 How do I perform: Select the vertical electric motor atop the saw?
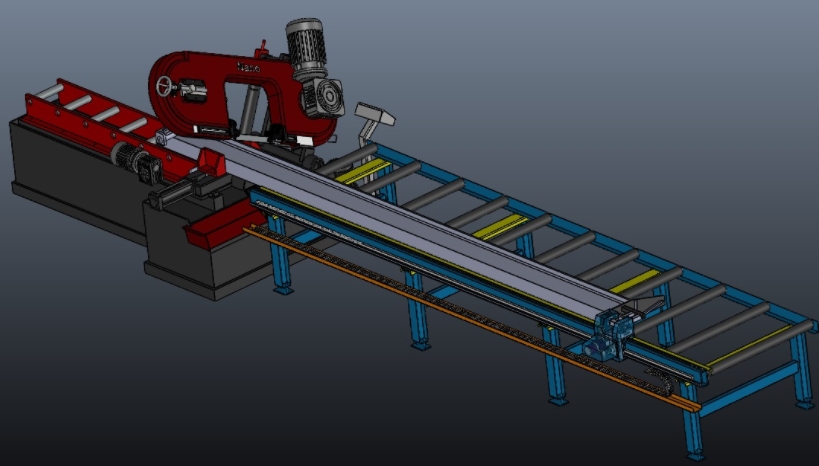[307, 49]
